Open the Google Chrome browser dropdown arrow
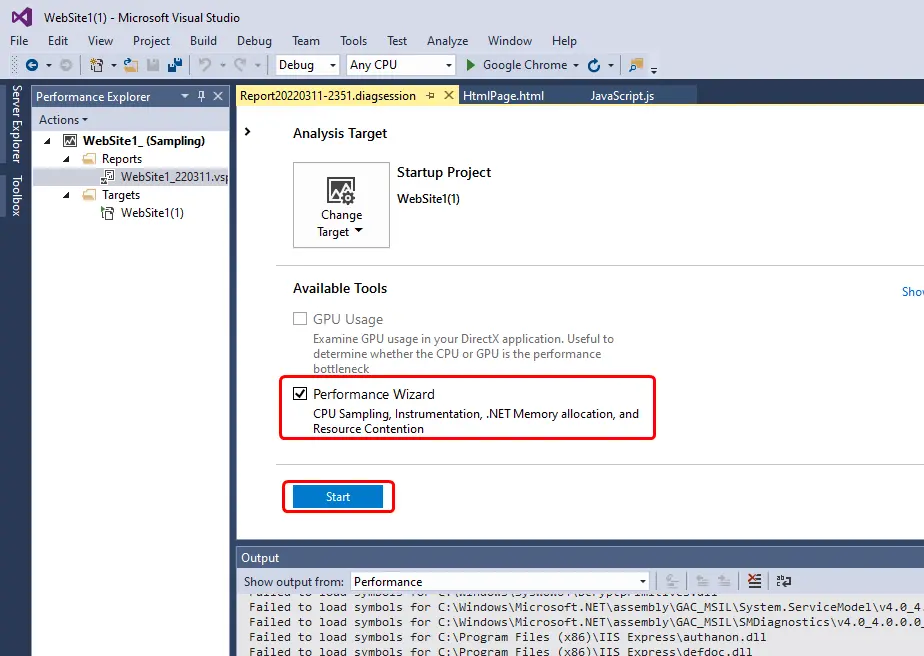This screenshot has height=656, width=924. (x=576, y=65)
